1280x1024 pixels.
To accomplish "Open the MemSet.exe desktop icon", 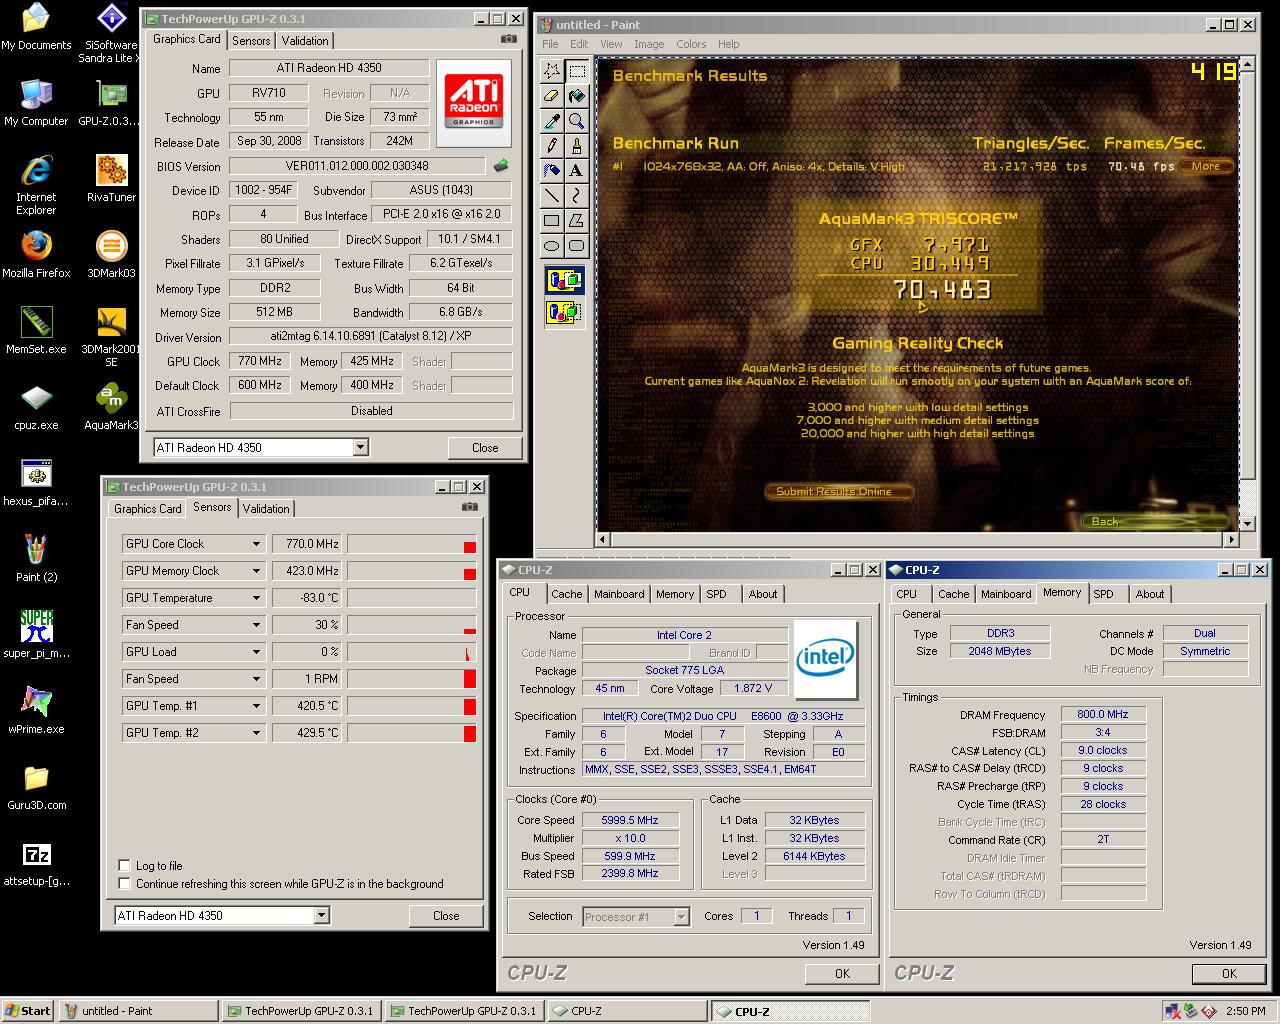I will tap(36, 330).
